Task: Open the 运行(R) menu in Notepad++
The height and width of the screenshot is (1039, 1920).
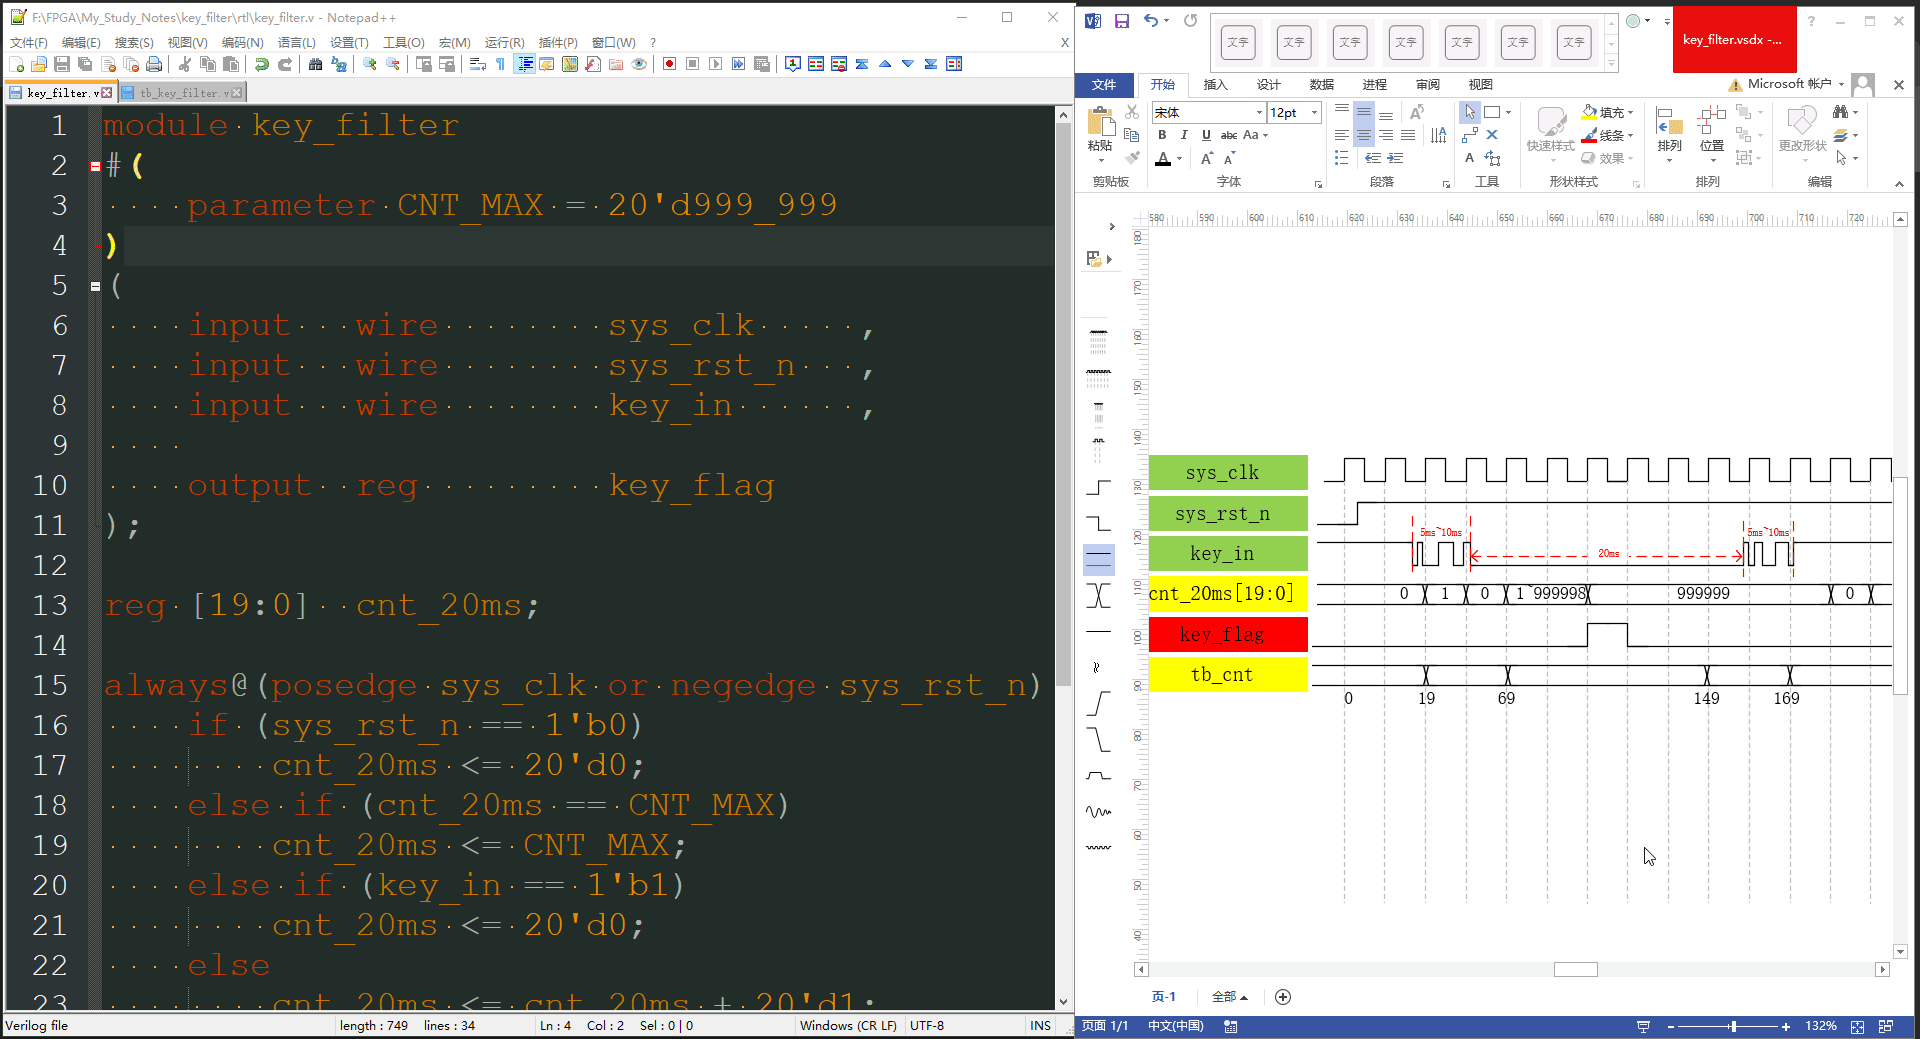Action: tap(504, 43)
